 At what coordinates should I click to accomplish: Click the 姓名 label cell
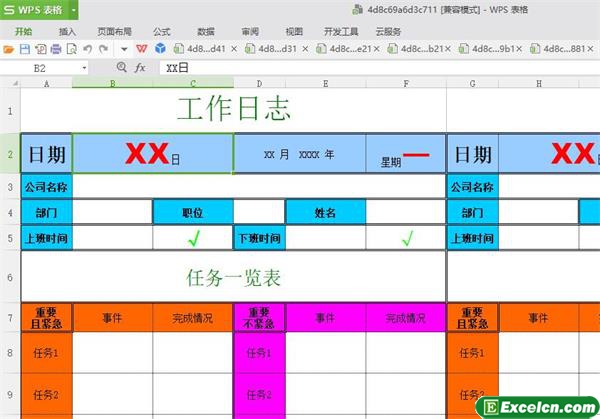(325, 212)
